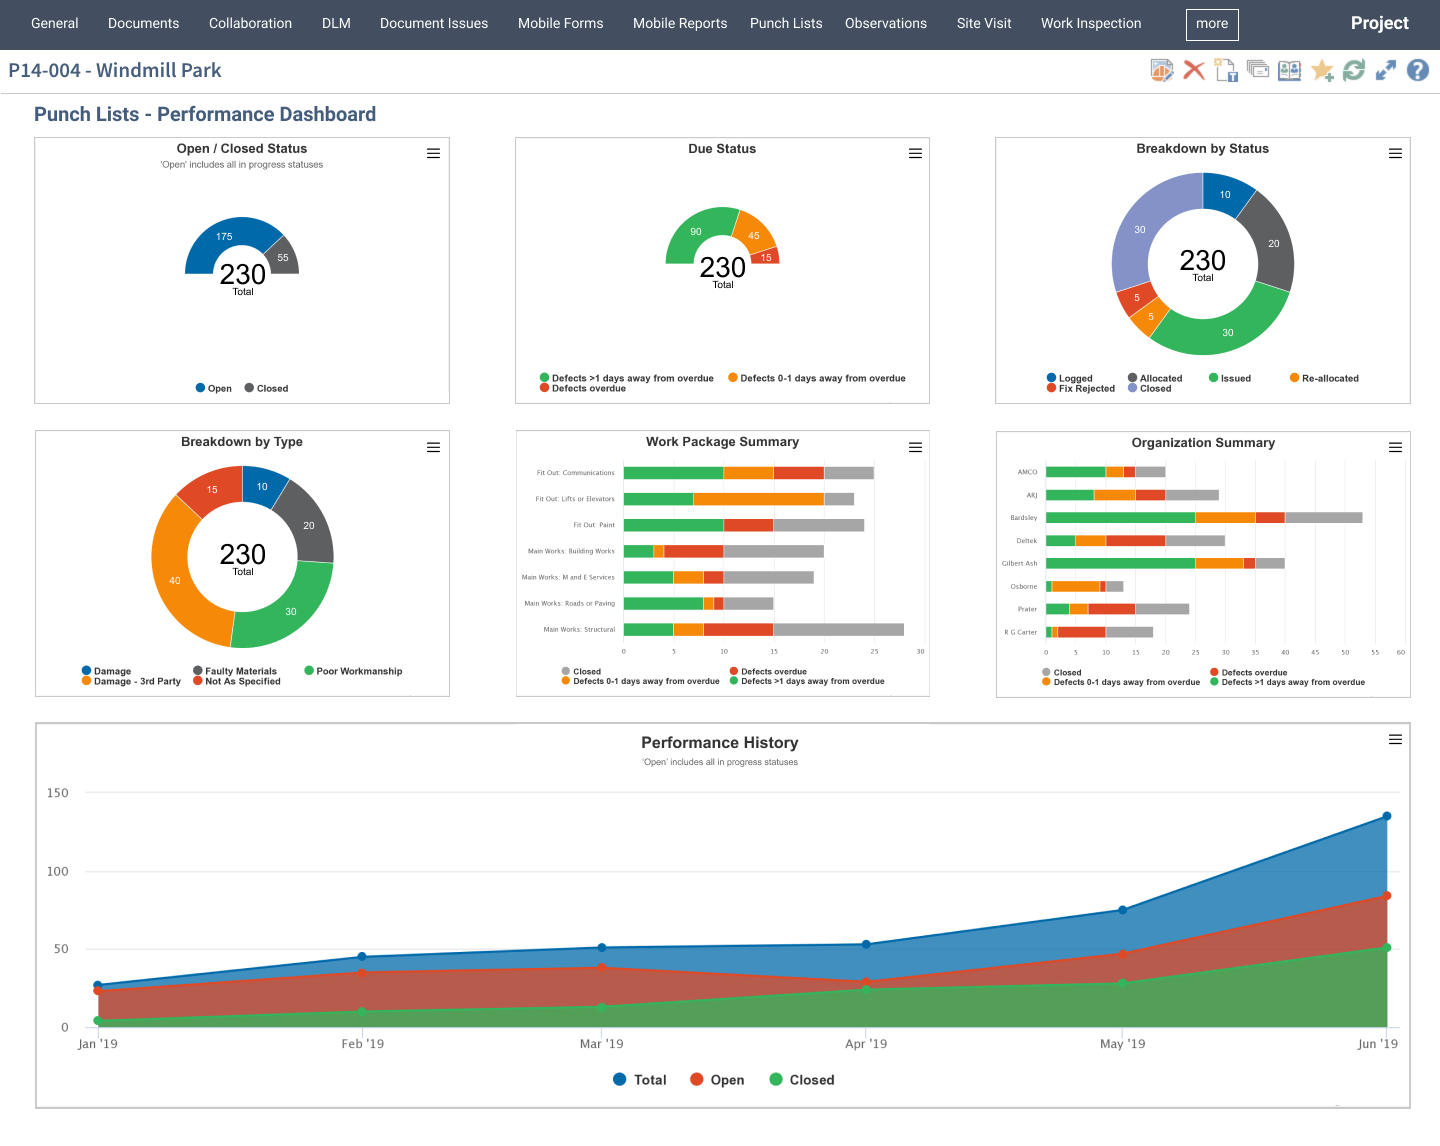Open Work Package Summary chart menu
1440x1146 pixels.
pos(915,447)
